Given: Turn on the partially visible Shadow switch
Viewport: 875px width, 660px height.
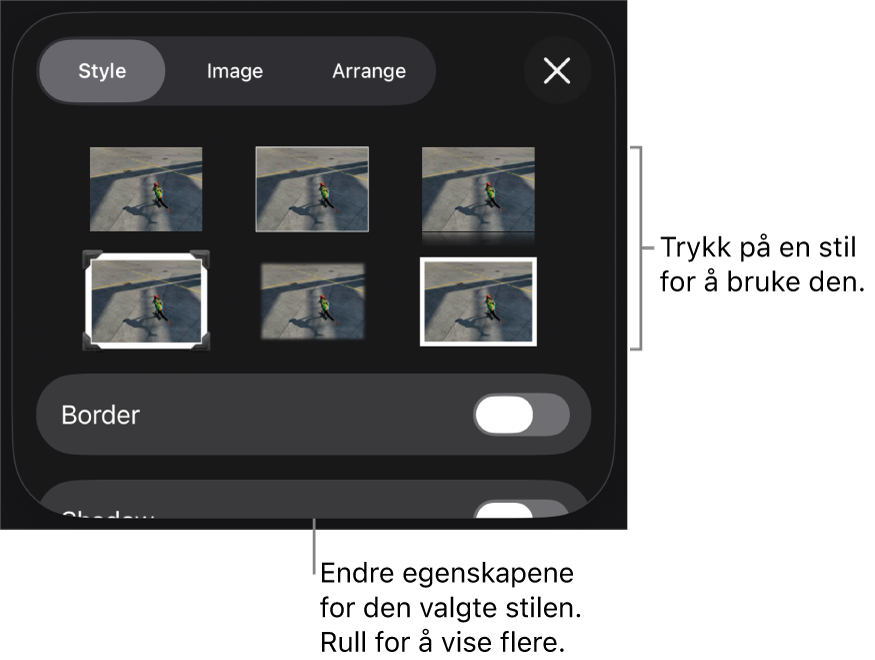Looking at the screenshot, I should [x=521, y=509].
